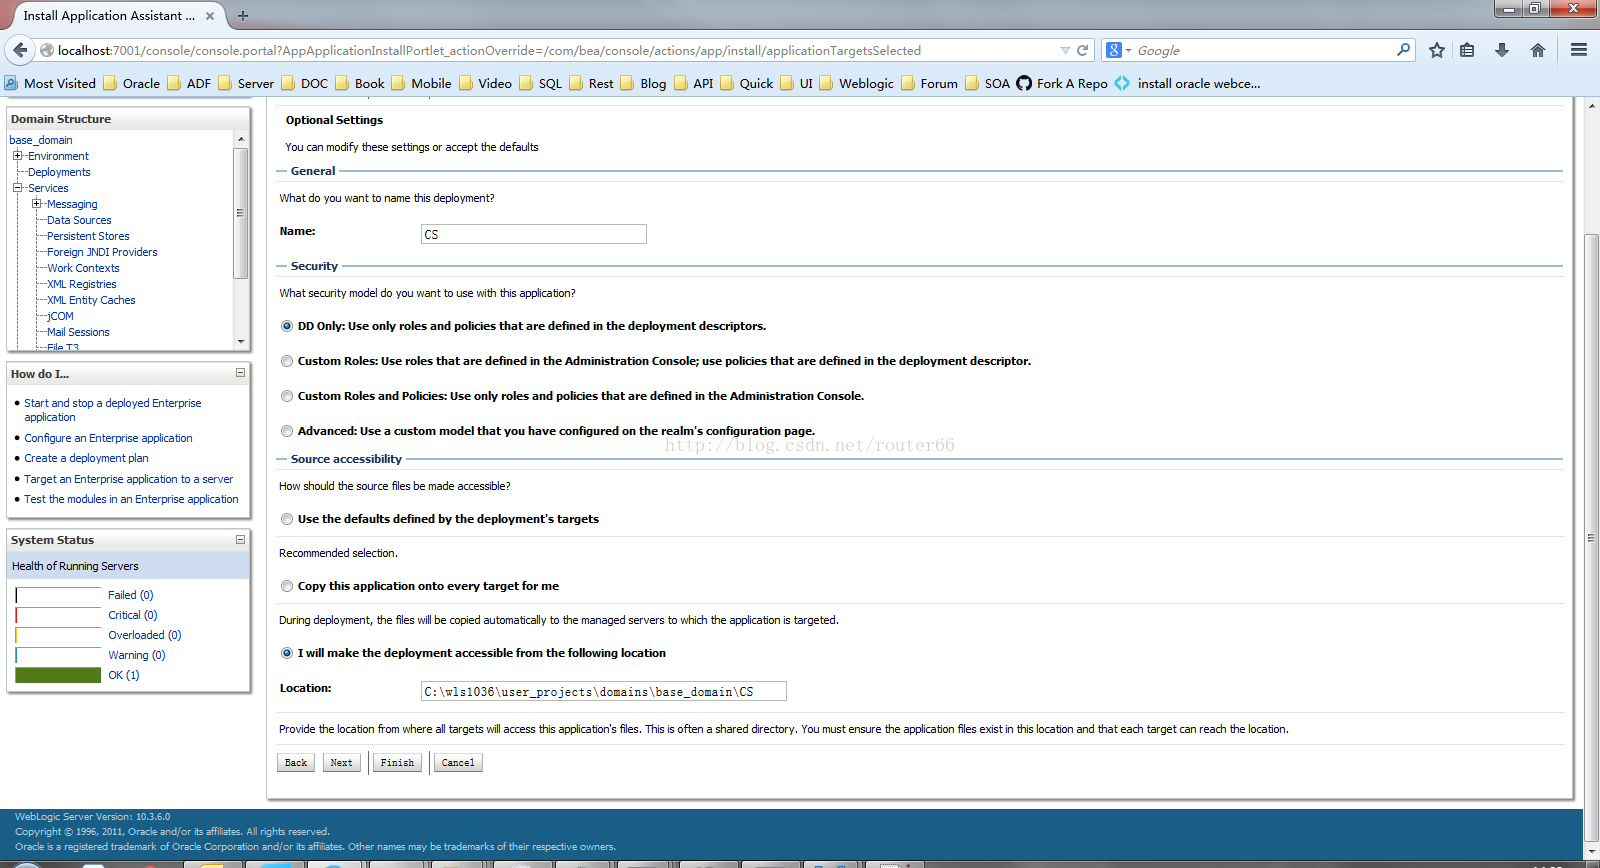1600x868 pixels.
Task: Collapse the How do I panel
Action: coord(240,373)
